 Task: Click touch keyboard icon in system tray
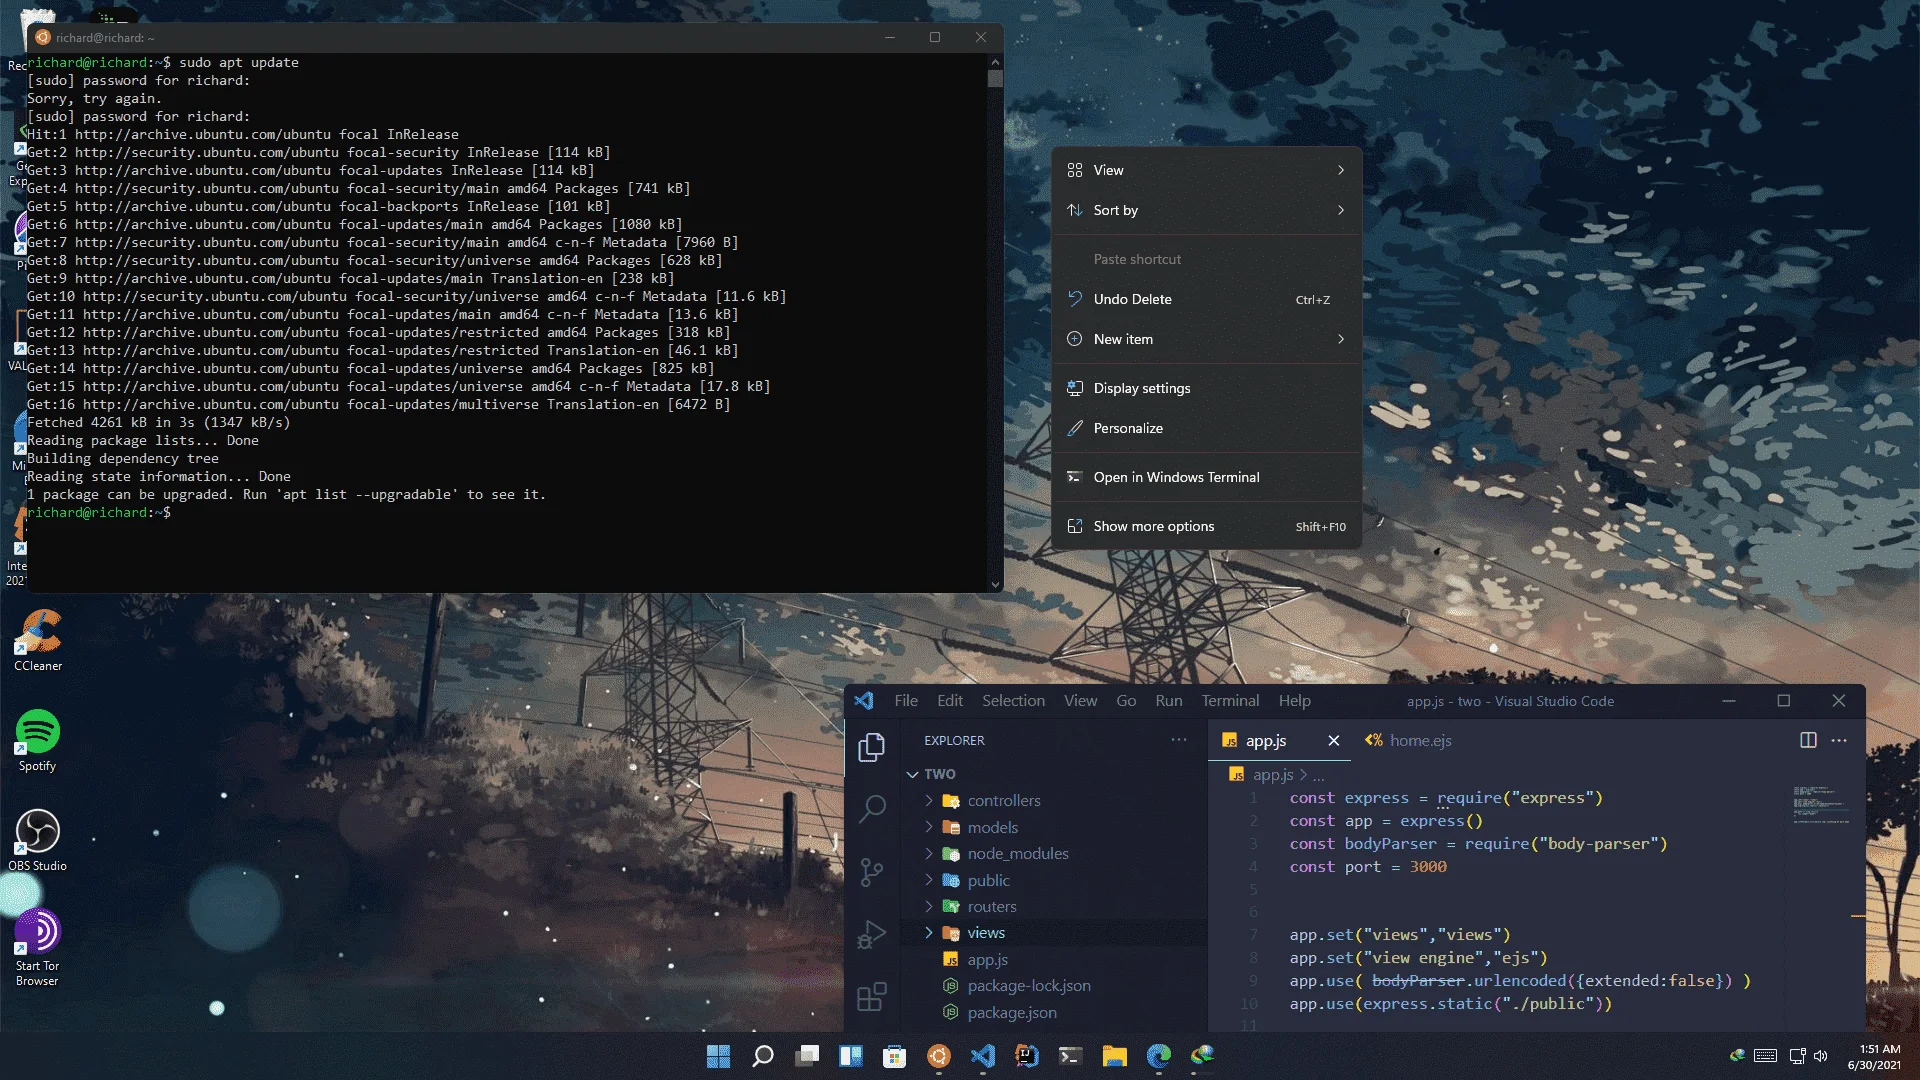1765,1056
